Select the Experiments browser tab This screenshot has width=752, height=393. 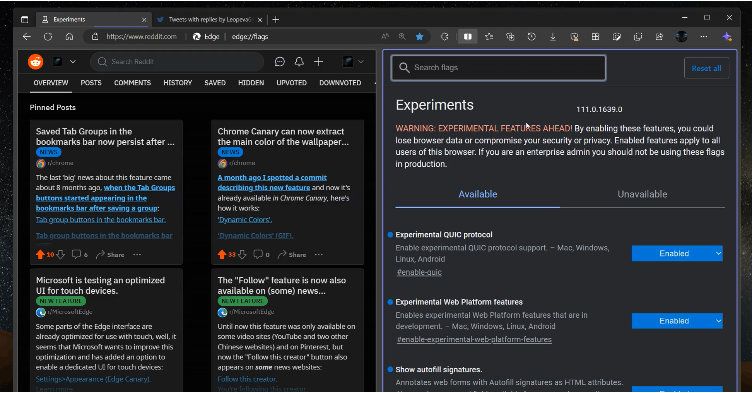click(x=94, y=20)
